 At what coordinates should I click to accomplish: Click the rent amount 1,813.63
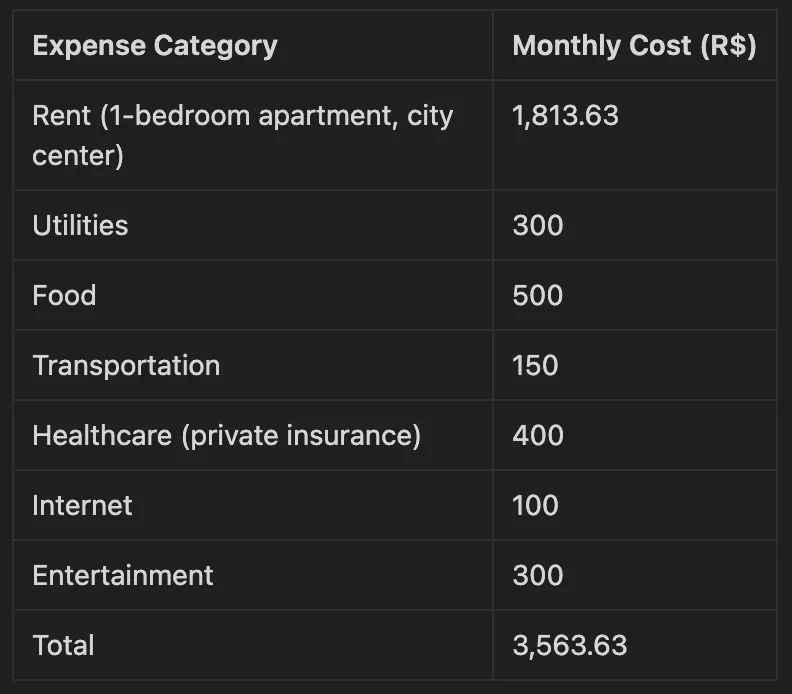[x=565, y=116]
